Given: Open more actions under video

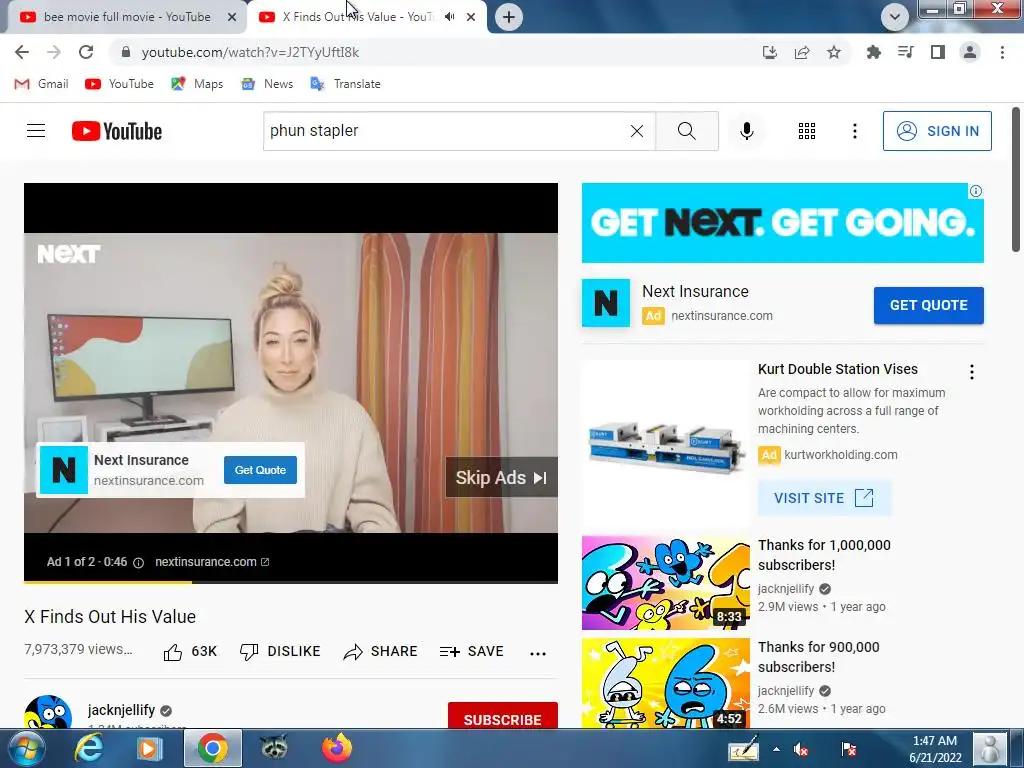Looking at the screenshot, I should [537, 653].
